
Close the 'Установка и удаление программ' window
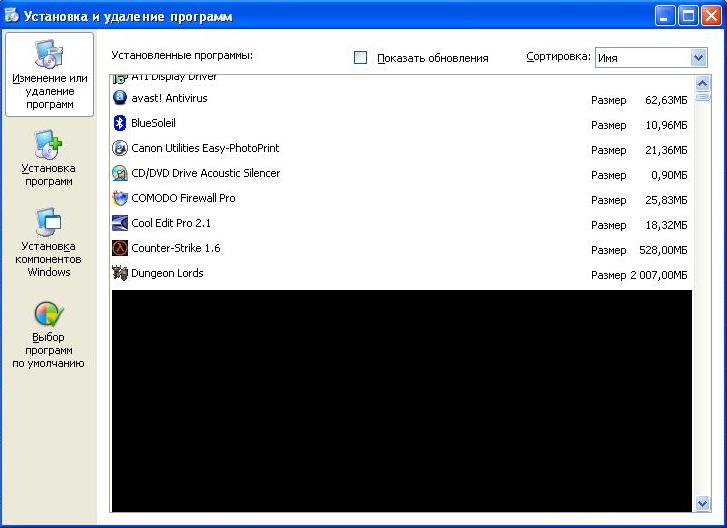point(711,15)
